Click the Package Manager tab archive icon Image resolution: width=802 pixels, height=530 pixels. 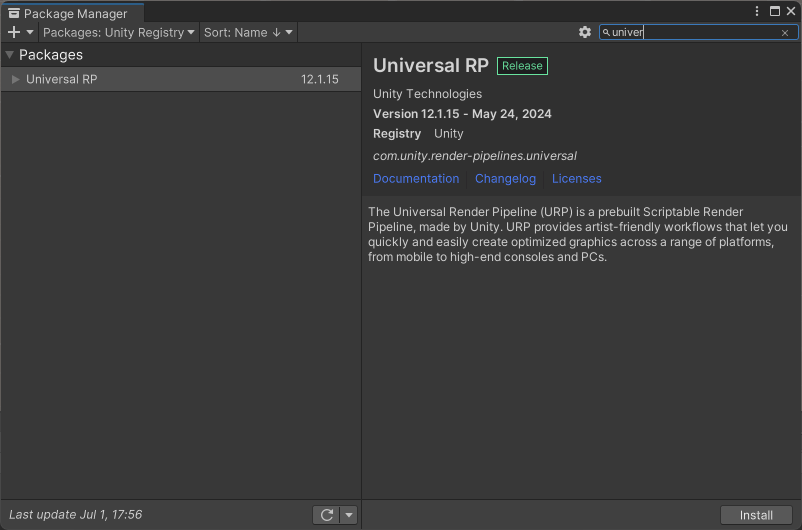14,13
